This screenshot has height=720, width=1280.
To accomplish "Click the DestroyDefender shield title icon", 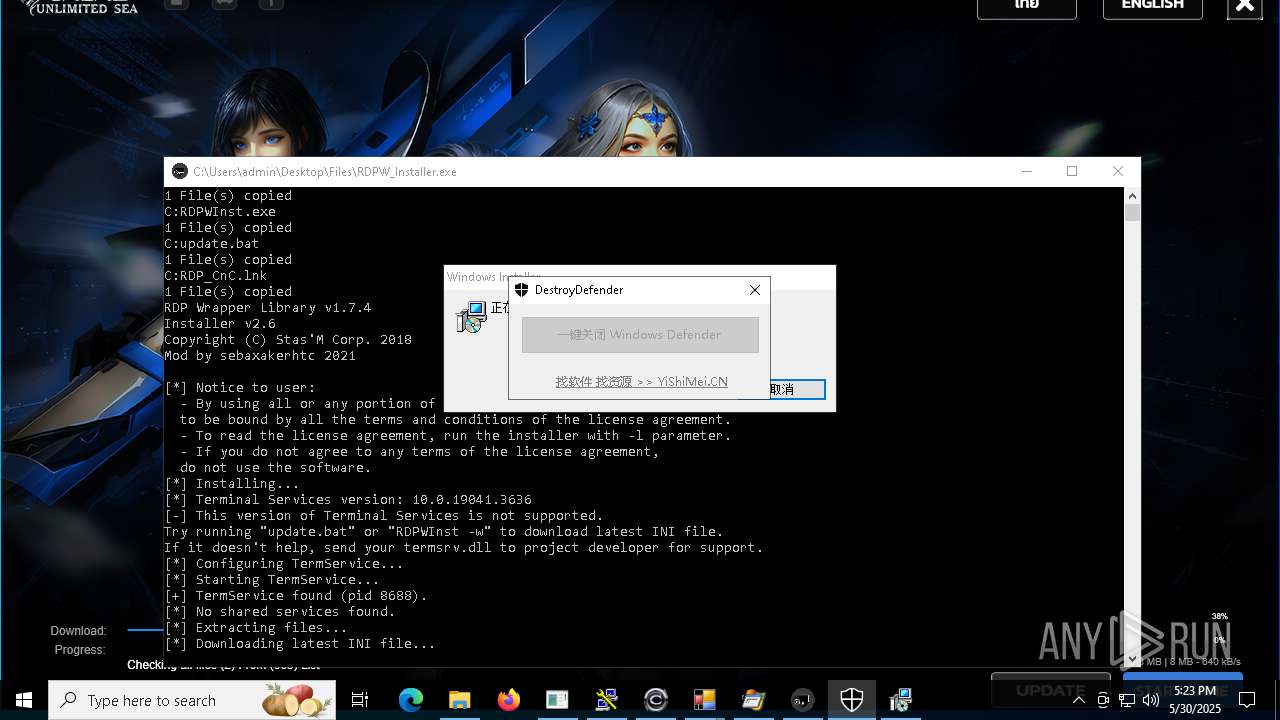I will click(x=521, y=290).
